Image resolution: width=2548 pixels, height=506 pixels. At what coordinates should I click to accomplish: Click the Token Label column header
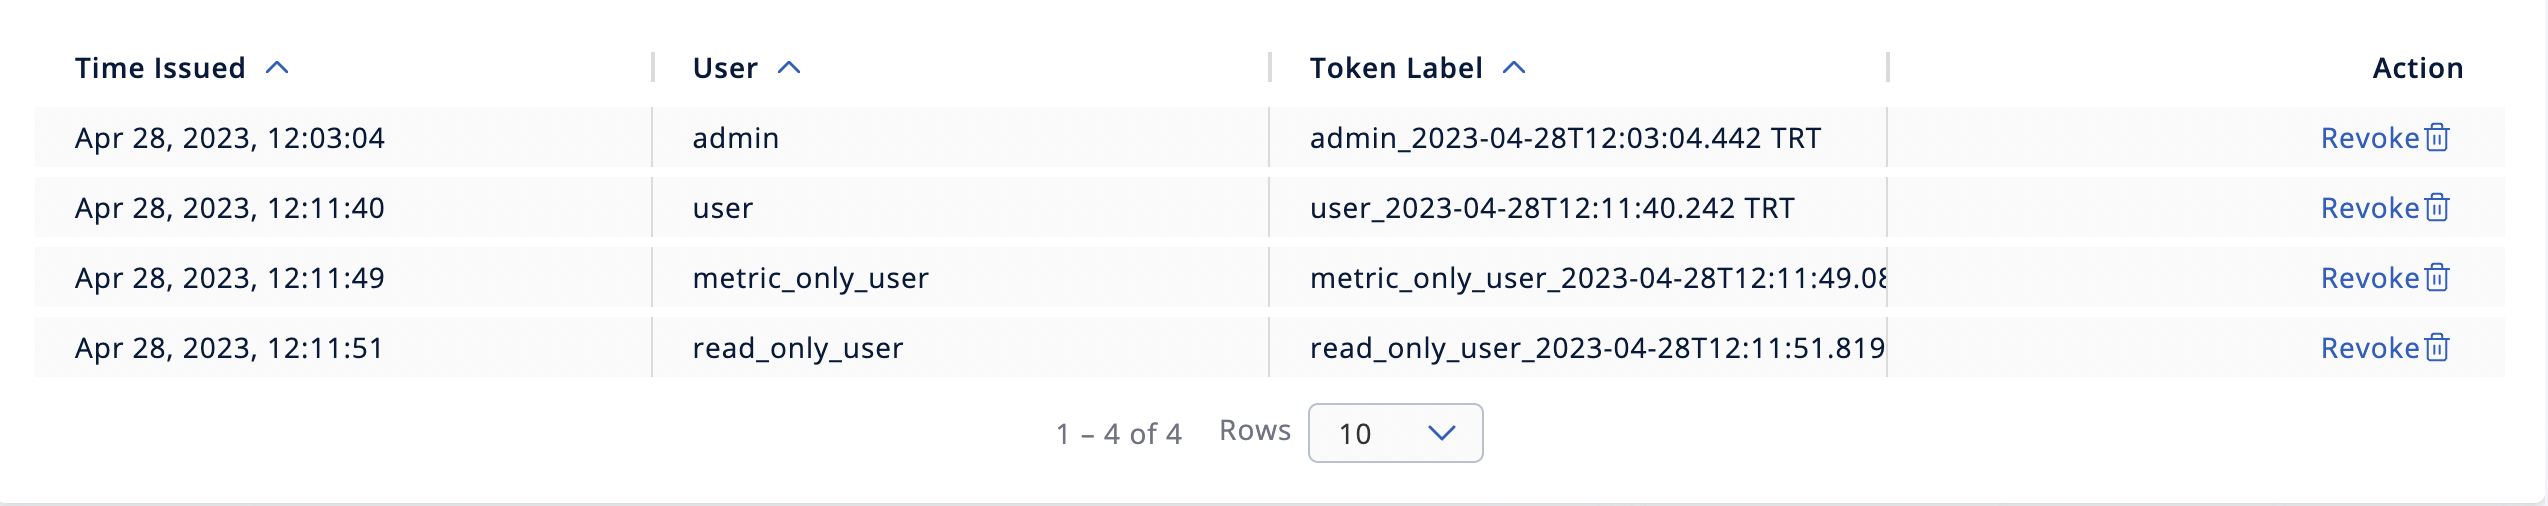1396,68
